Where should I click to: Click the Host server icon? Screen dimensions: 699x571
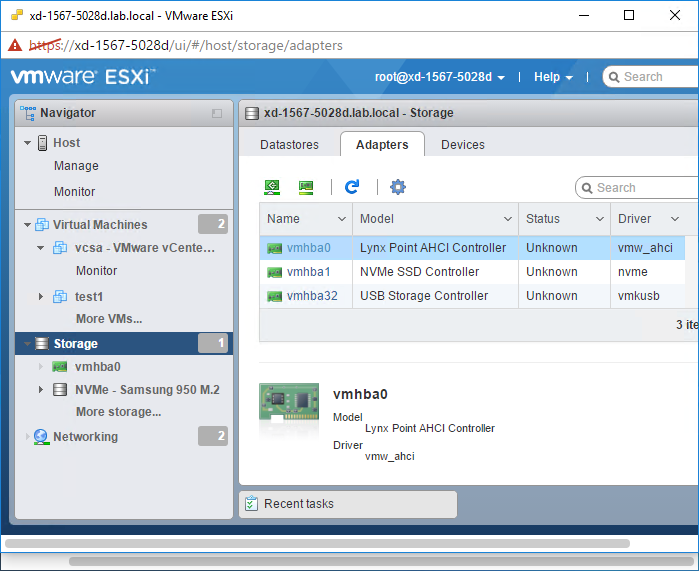42,143
